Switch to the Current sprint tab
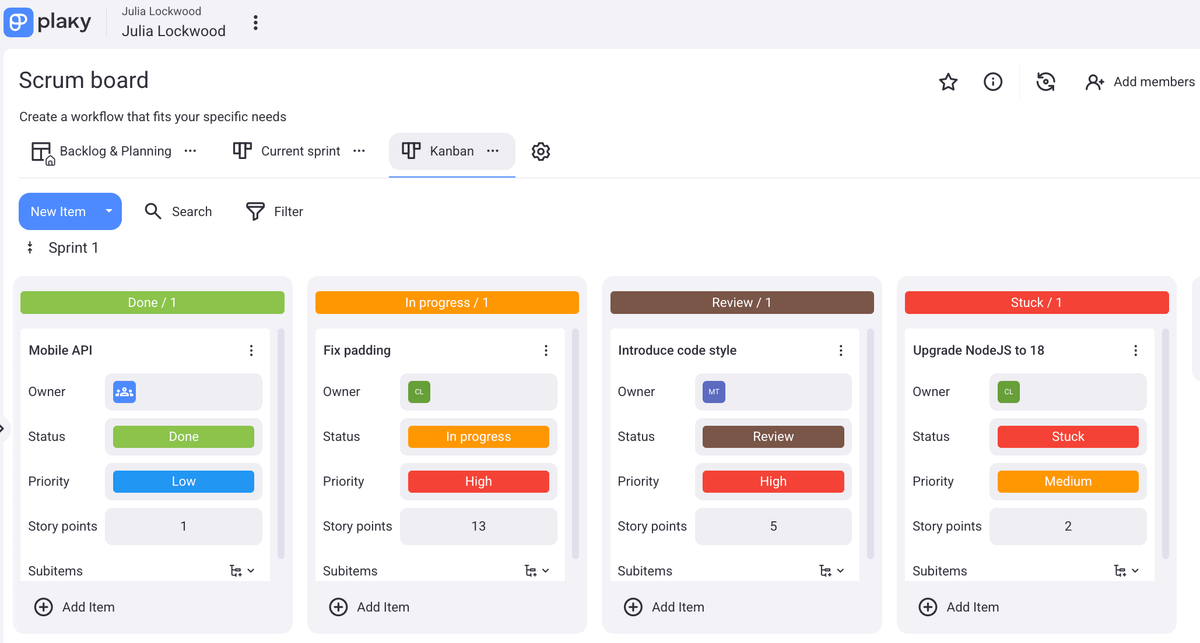 point(299,151)
